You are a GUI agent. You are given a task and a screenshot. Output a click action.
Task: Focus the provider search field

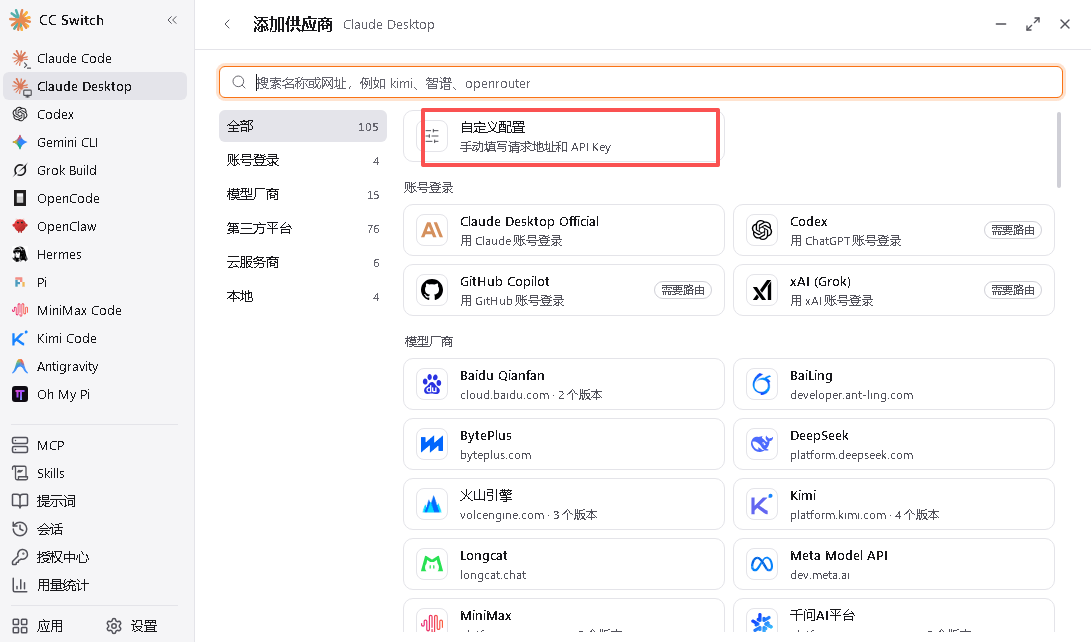tap(641, 83)
